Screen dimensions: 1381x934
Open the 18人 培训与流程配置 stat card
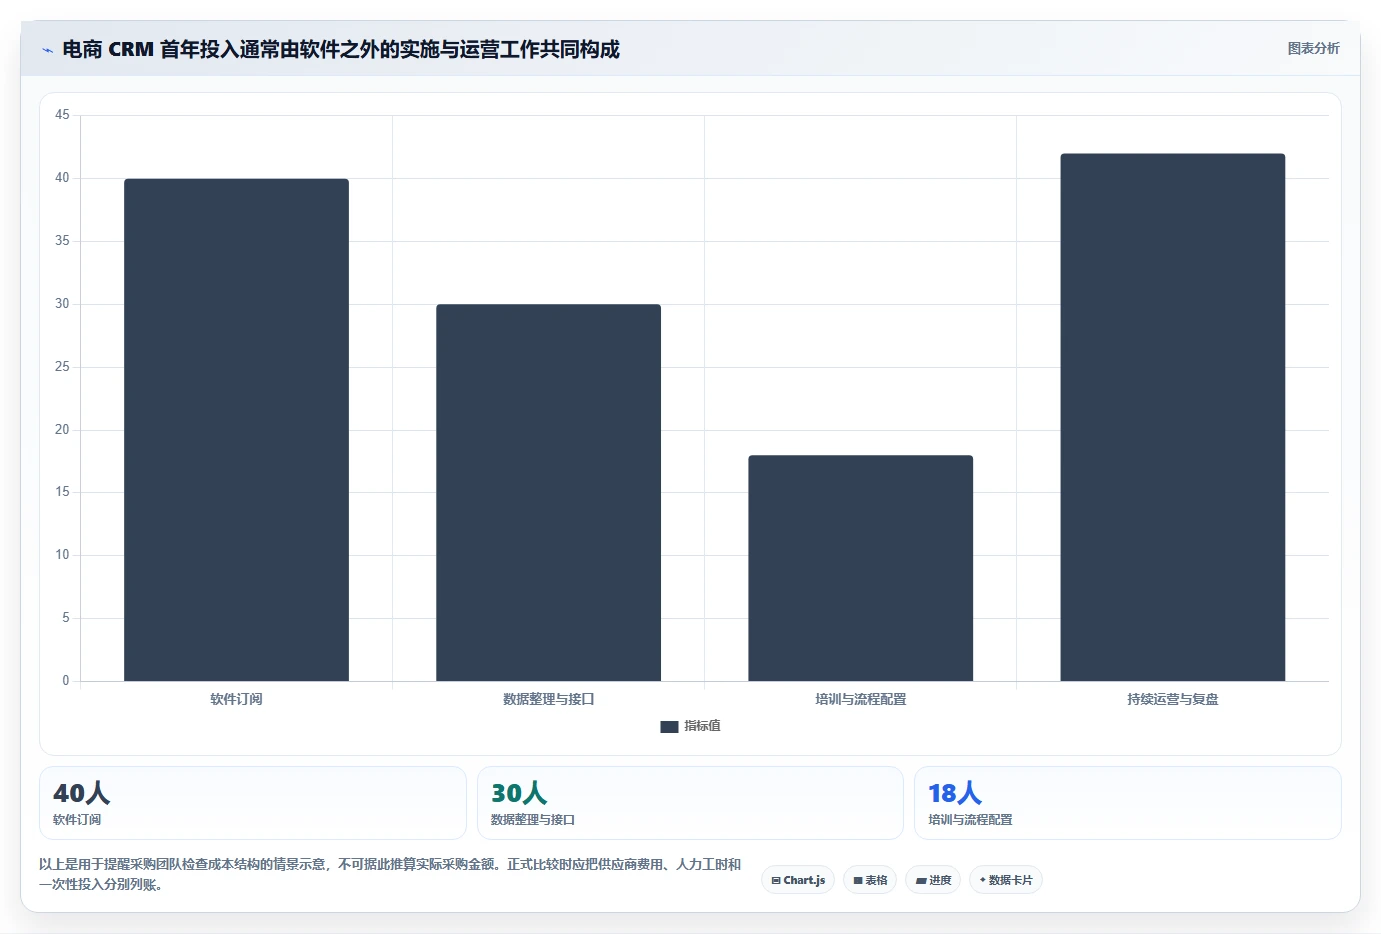pos(1127,803)
